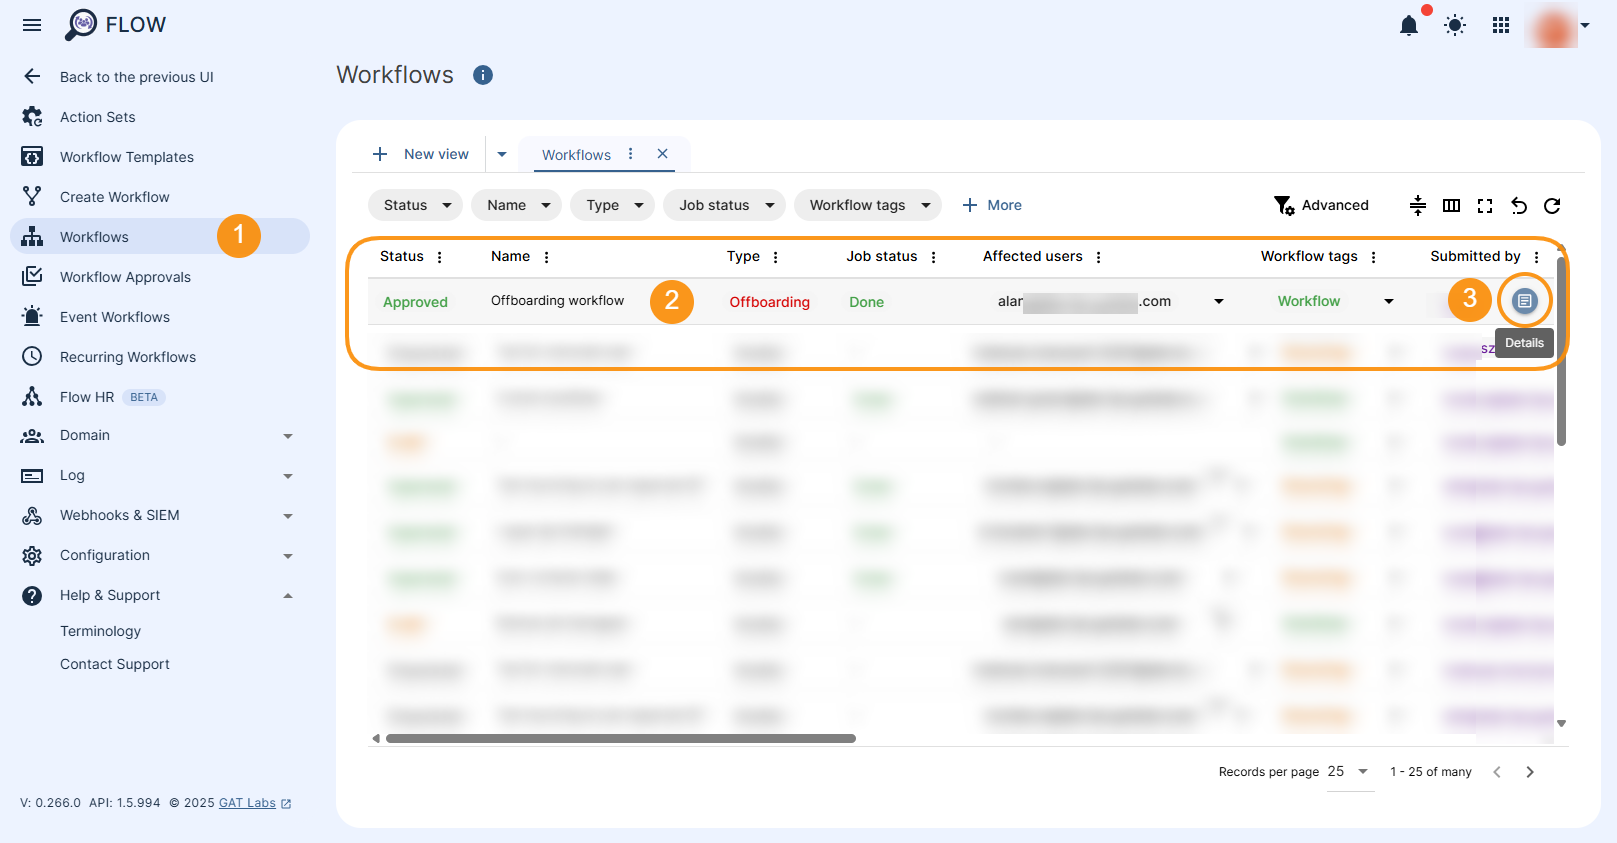Open the Workflows tab options menu
This screenshot has height=843, width=1617.
pos(630,154)
